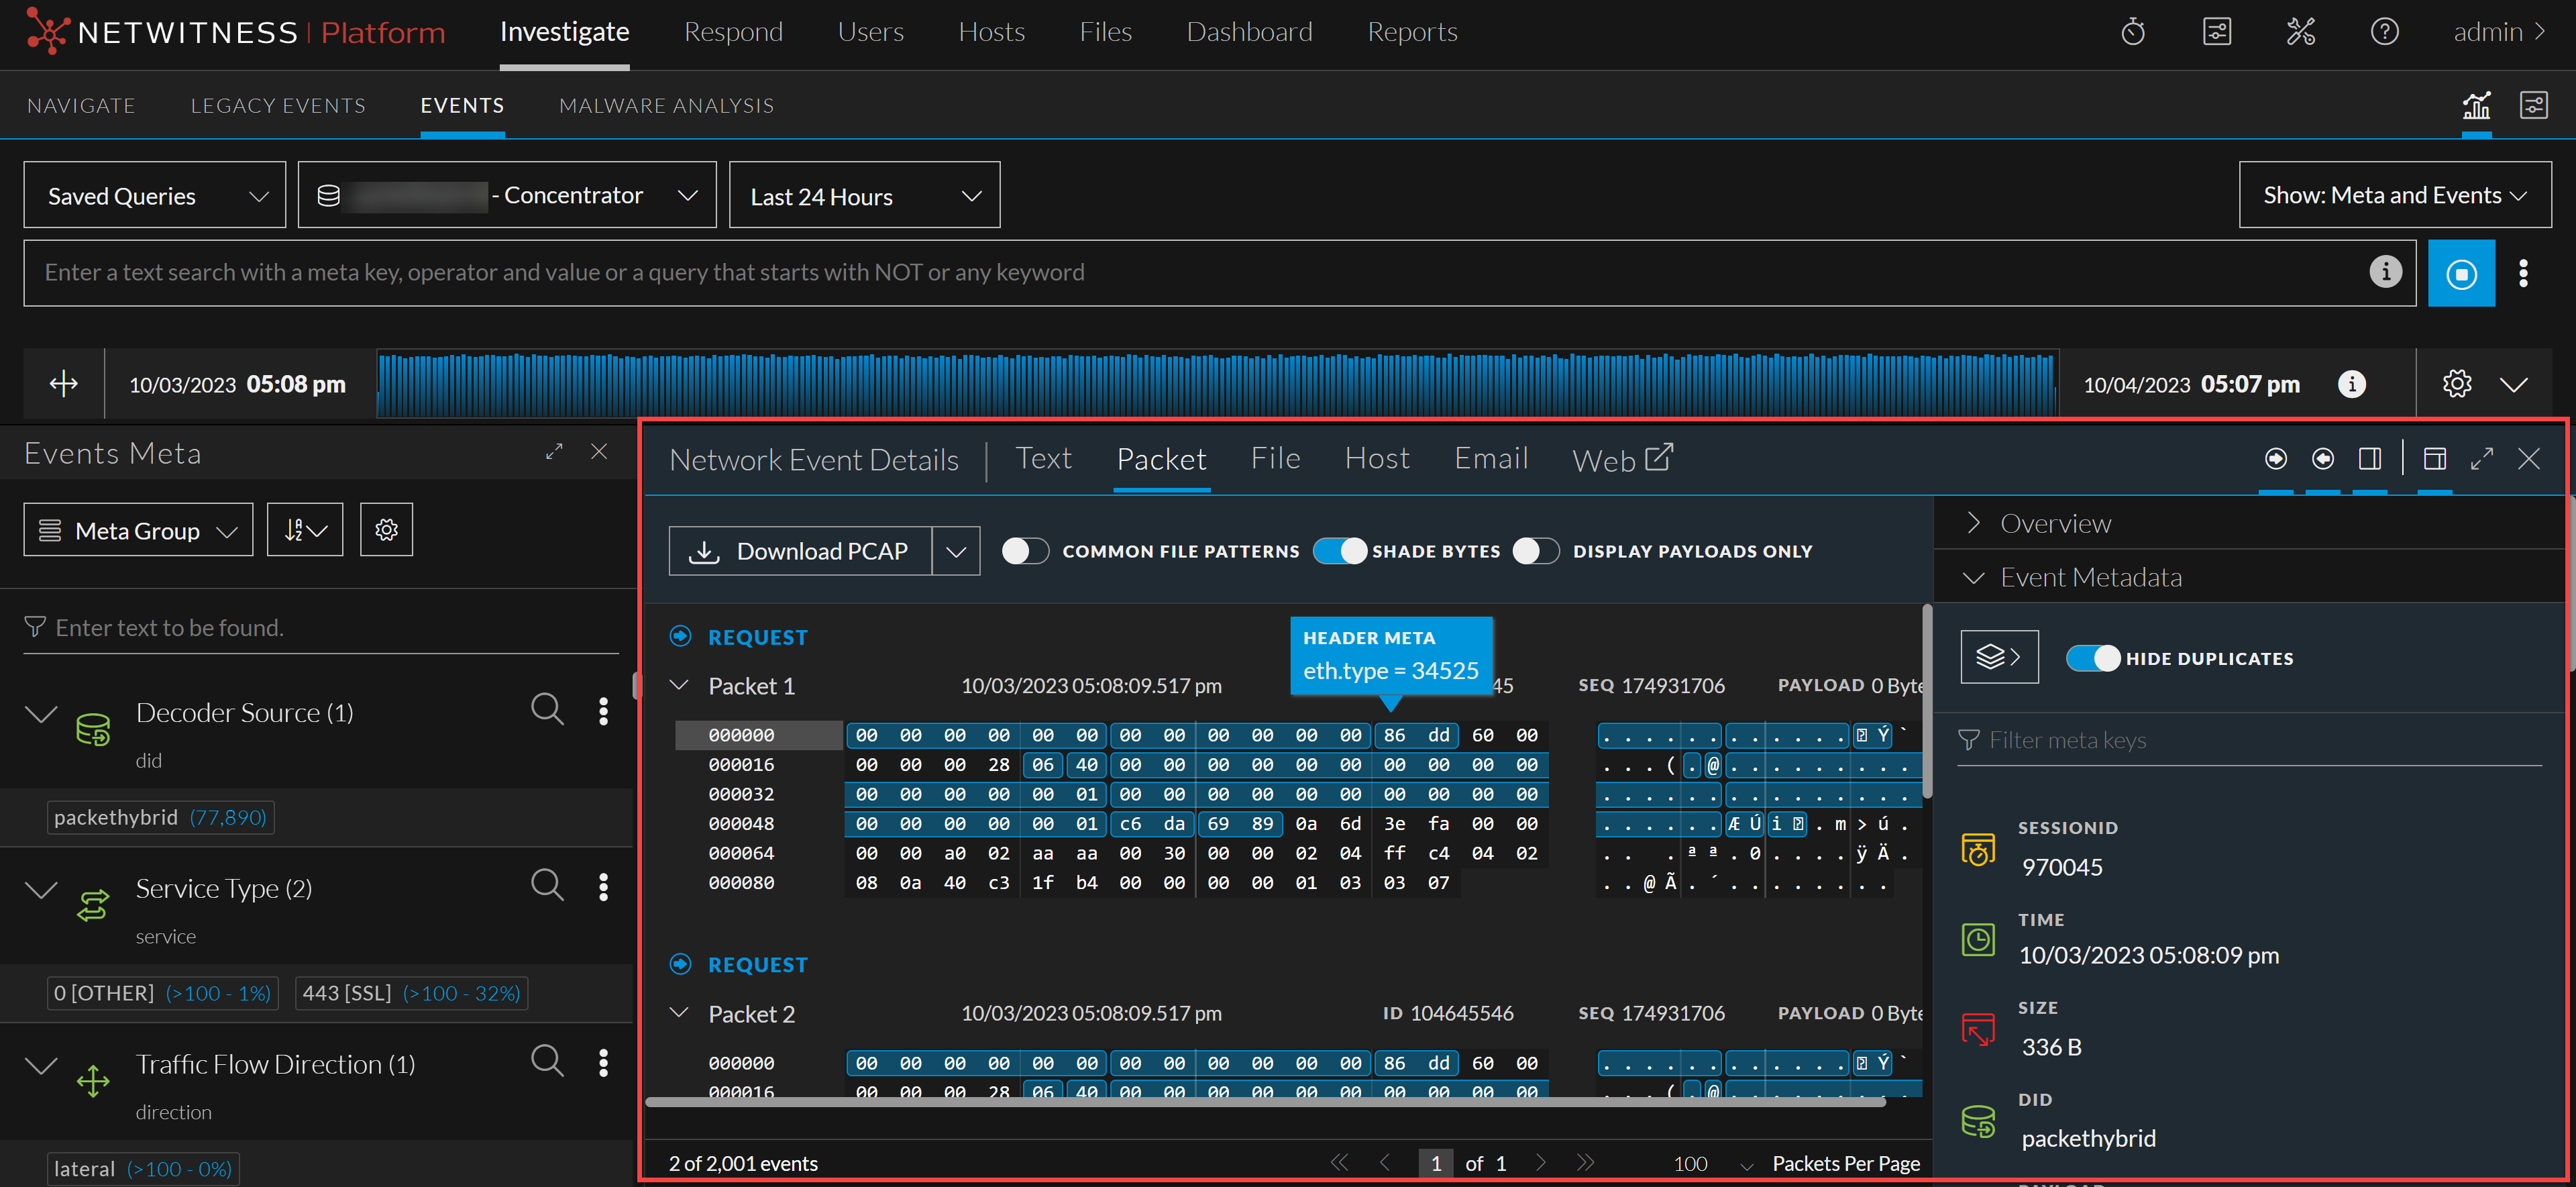The width and height of the screenshot is (2576, 1187).
Task: Click the horizontal scrollbar in packet view
Action: [1265, 1102]
